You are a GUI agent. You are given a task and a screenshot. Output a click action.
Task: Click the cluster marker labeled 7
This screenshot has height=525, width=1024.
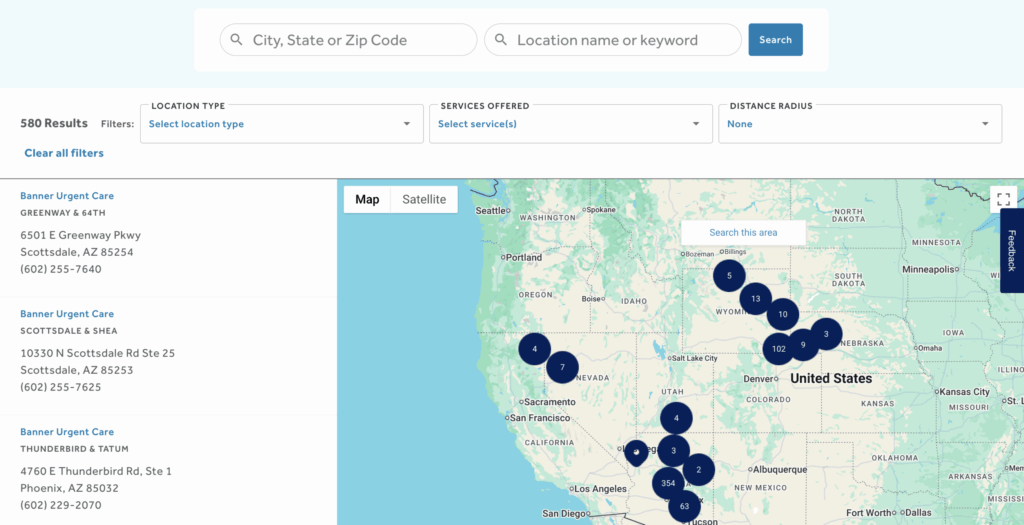(x=562, y=367)
